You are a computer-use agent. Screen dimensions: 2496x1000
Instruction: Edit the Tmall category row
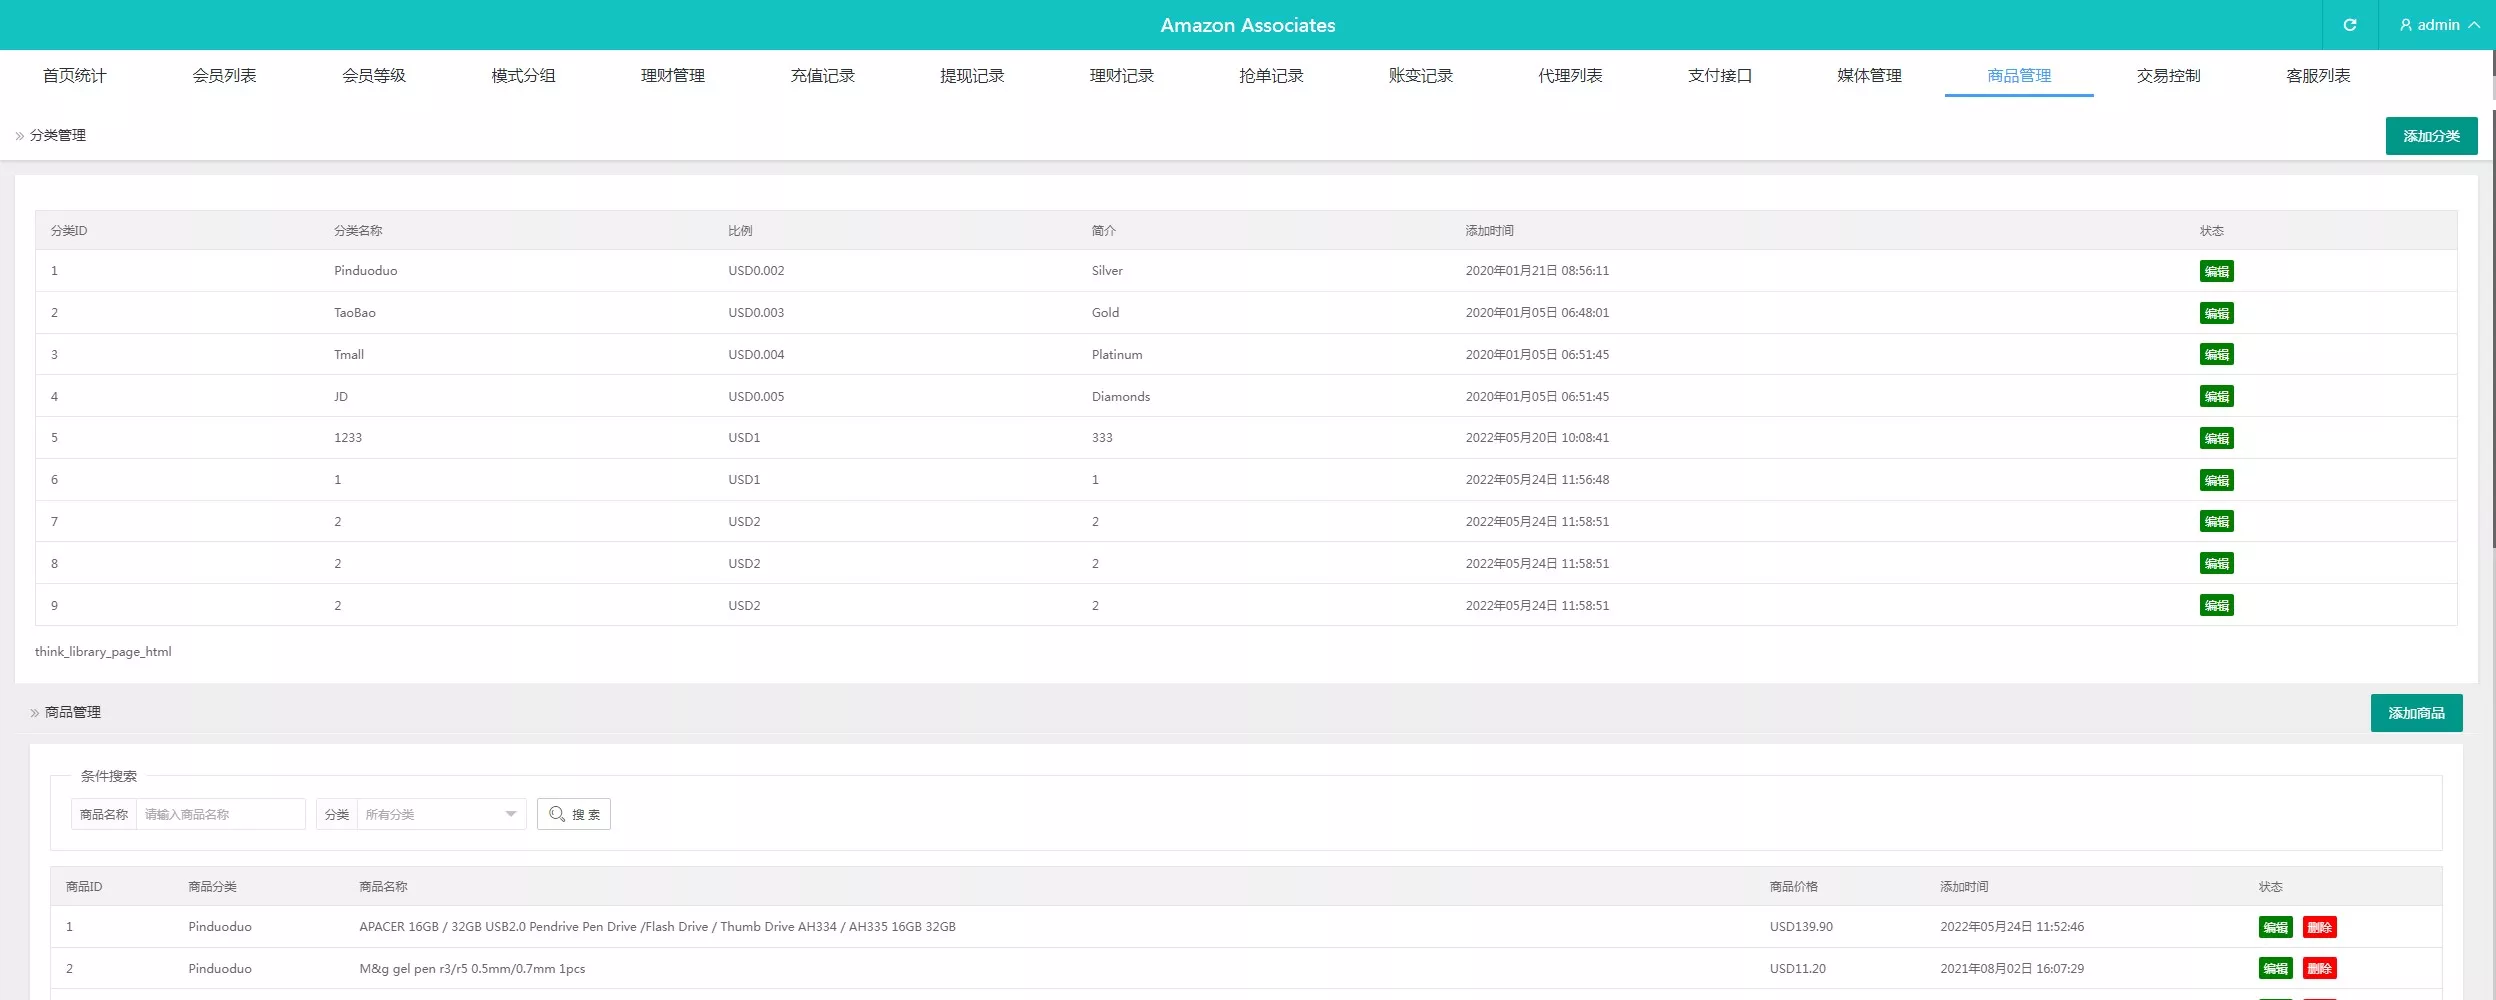pos(2216,355)
